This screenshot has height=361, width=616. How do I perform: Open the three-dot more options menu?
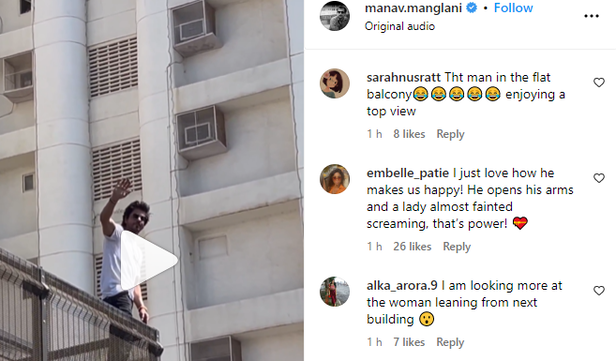click(591, 16)
